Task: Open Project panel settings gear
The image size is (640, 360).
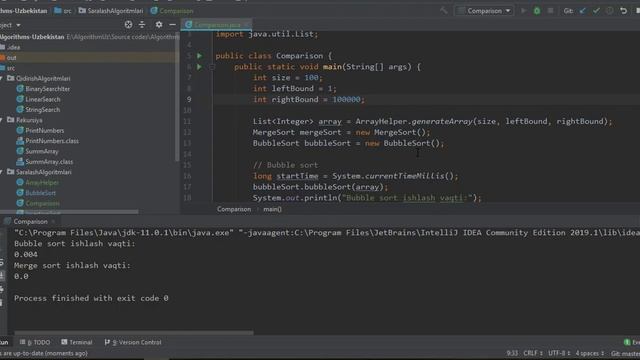Action: 159,24
